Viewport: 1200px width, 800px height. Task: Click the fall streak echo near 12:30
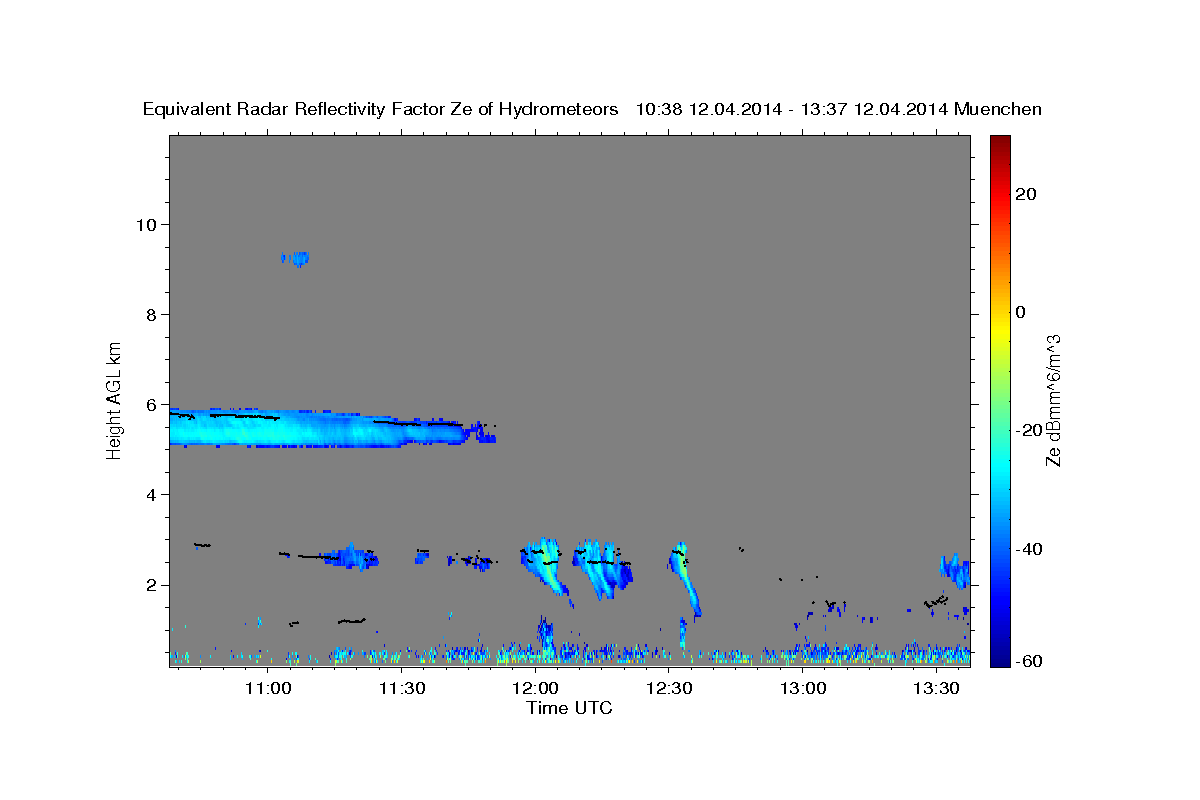coord(685,578)
